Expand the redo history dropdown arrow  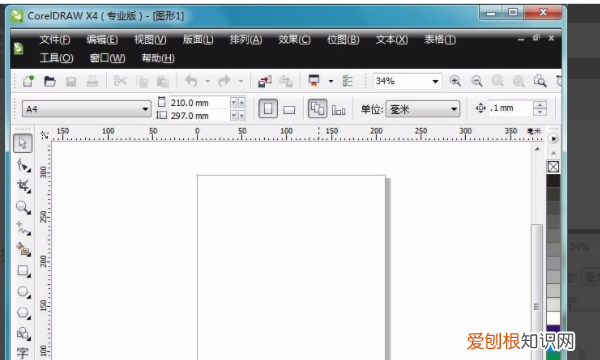(x=241, y=81)
